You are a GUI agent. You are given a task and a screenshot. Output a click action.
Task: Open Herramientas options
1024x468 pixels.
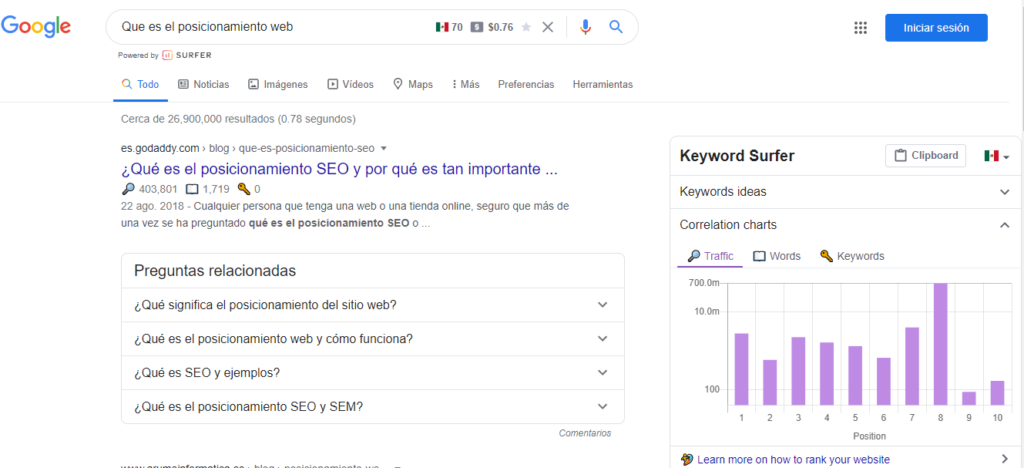pyautogui.click(x=603, y=84)
